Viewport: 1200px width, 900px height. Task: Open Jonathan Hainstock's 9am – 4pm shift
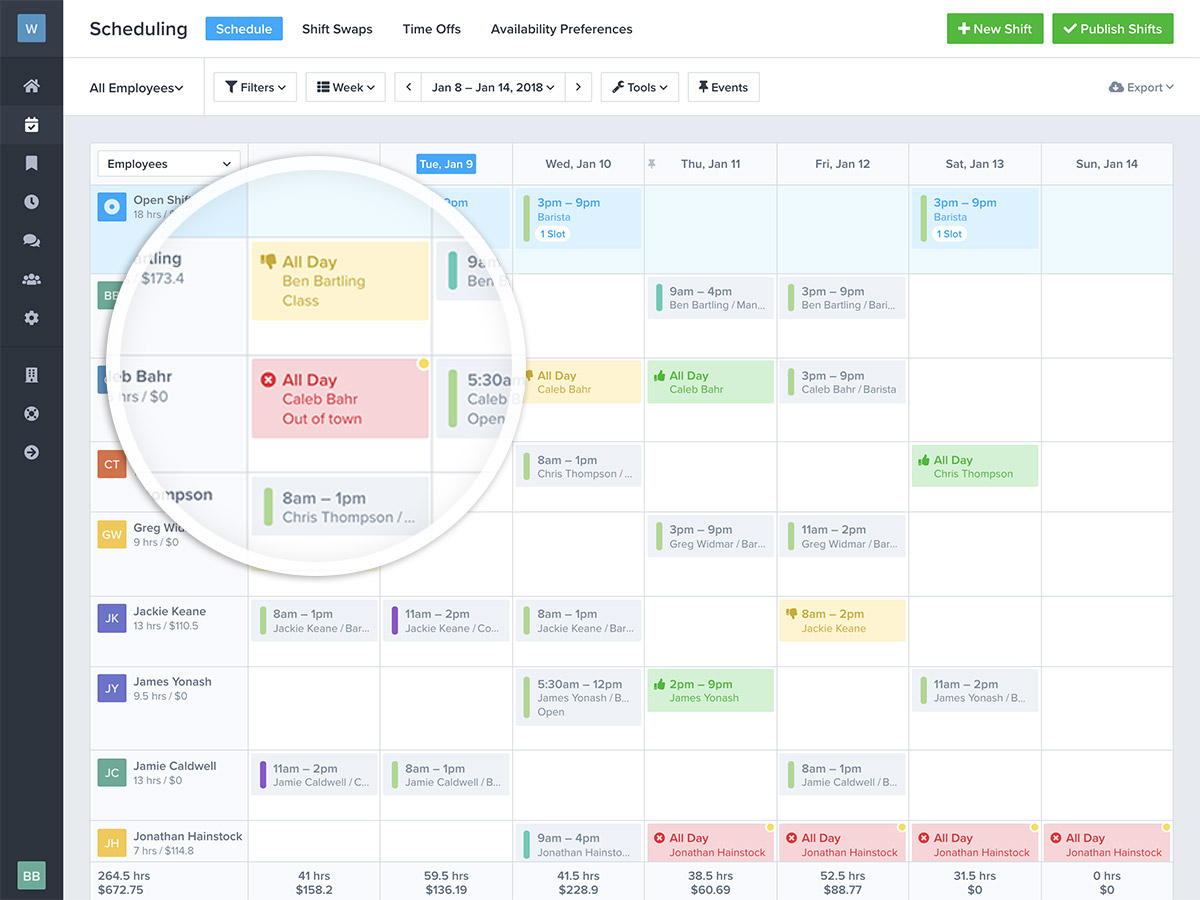pos(578,843)
